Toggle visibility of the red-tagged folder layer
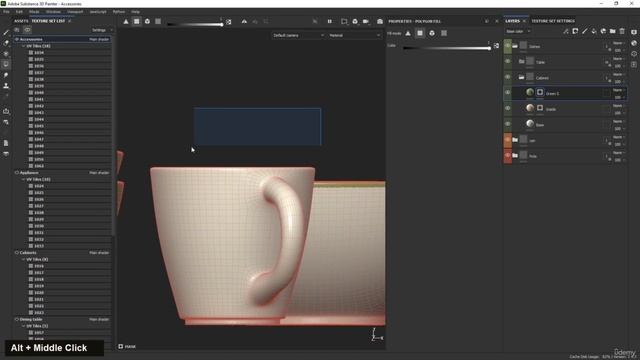The image size is (640, 360). [x=508, y=155]
